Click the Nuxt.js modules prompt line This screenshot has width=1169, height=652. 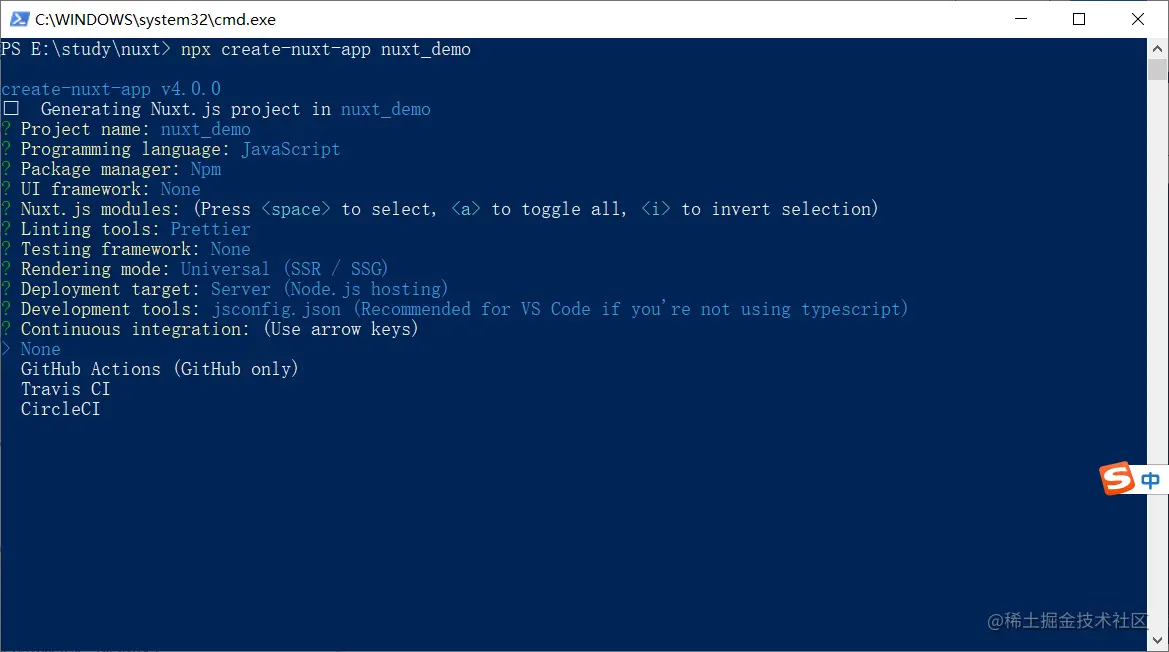[440, 209]
